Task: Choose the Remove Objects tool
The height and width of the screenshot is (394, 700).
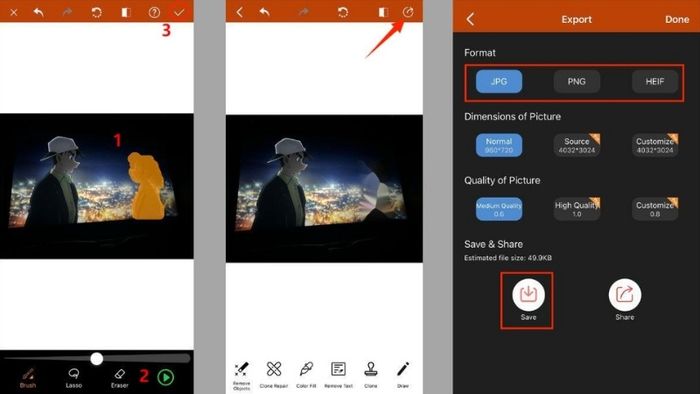Action: 242,376
